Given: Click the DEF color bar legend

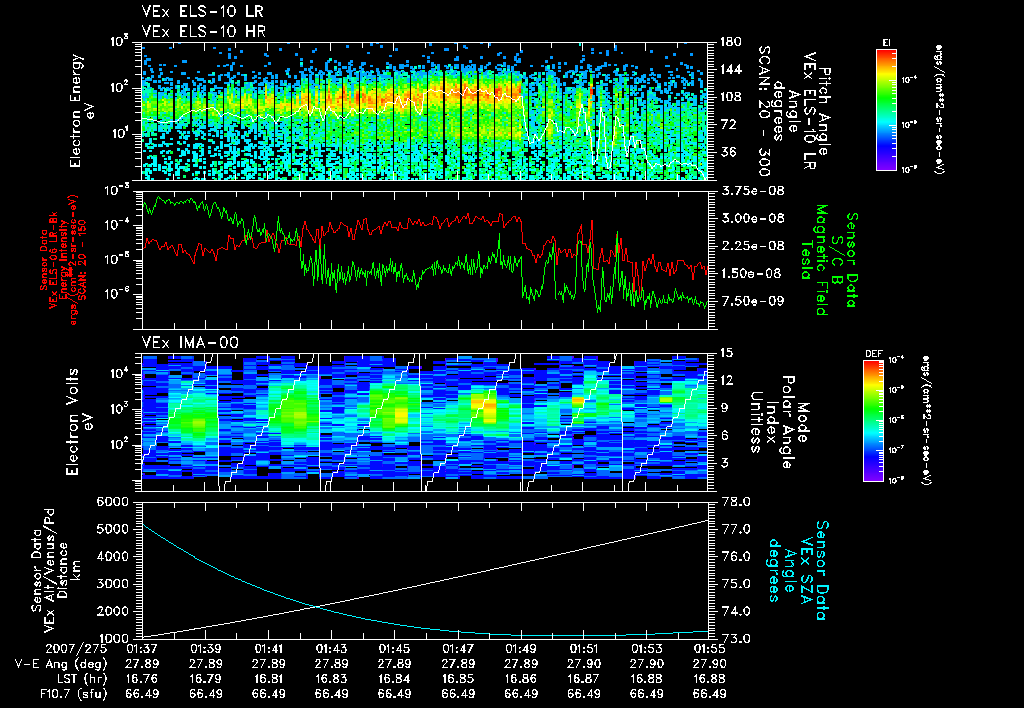Looking at the screenshot, I should (874, 421).
